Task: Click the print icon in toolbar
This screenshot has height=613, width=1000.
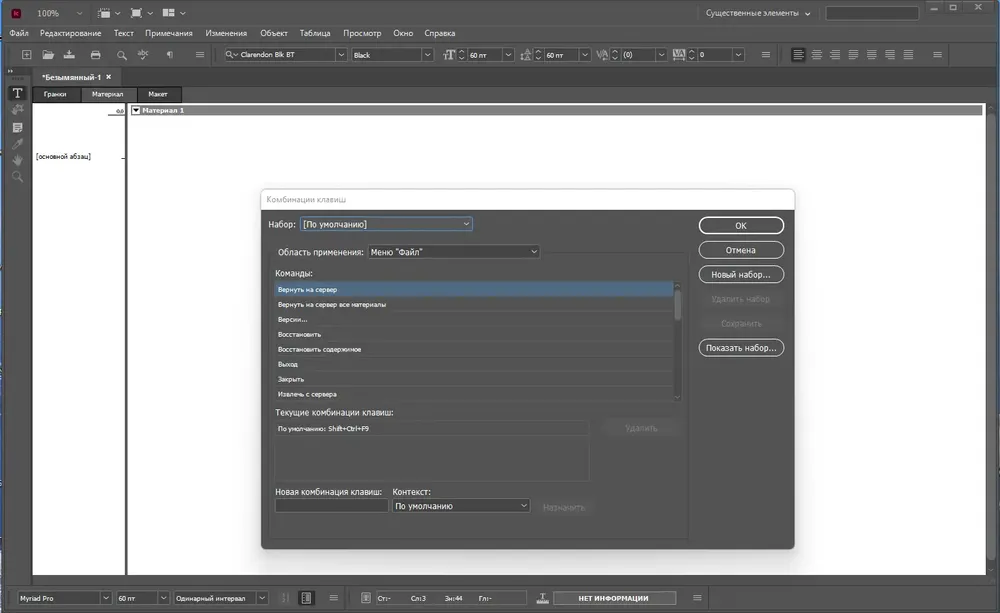Action: [96, 55]
